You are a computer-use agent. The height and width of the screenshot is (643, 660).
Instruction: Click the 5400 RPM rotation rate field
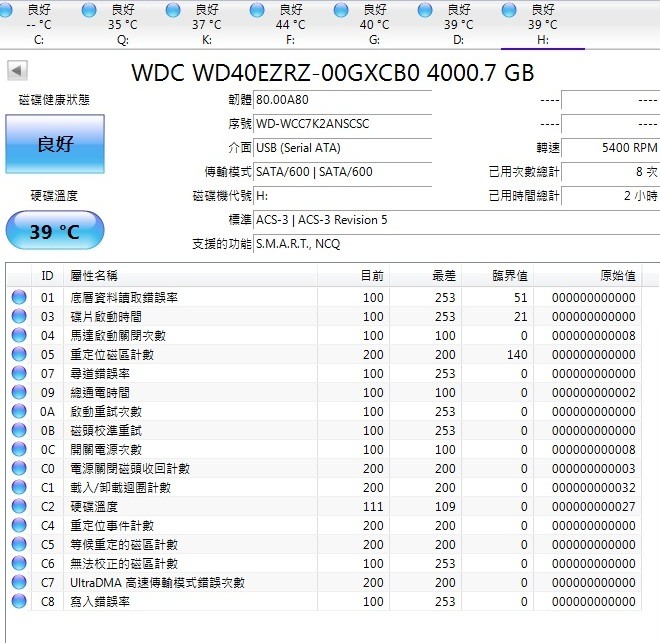pos(610,148)
